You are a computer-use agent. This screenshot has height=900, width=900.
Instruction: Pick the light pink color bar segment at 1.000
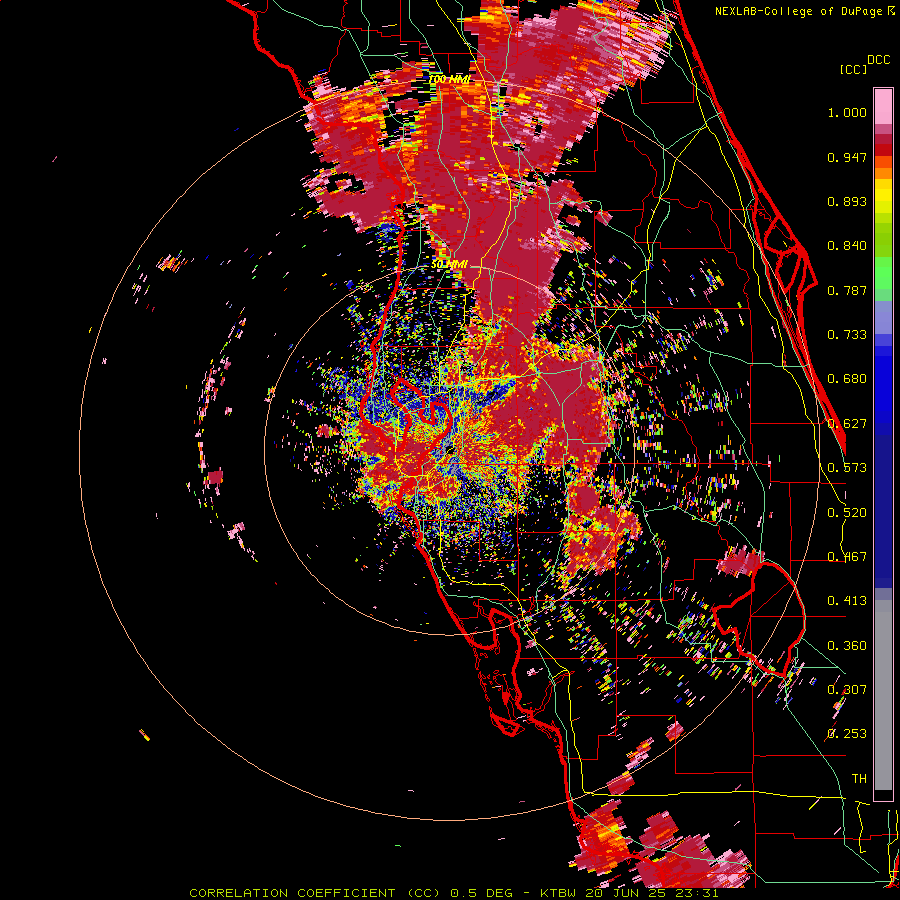(883, 107)
